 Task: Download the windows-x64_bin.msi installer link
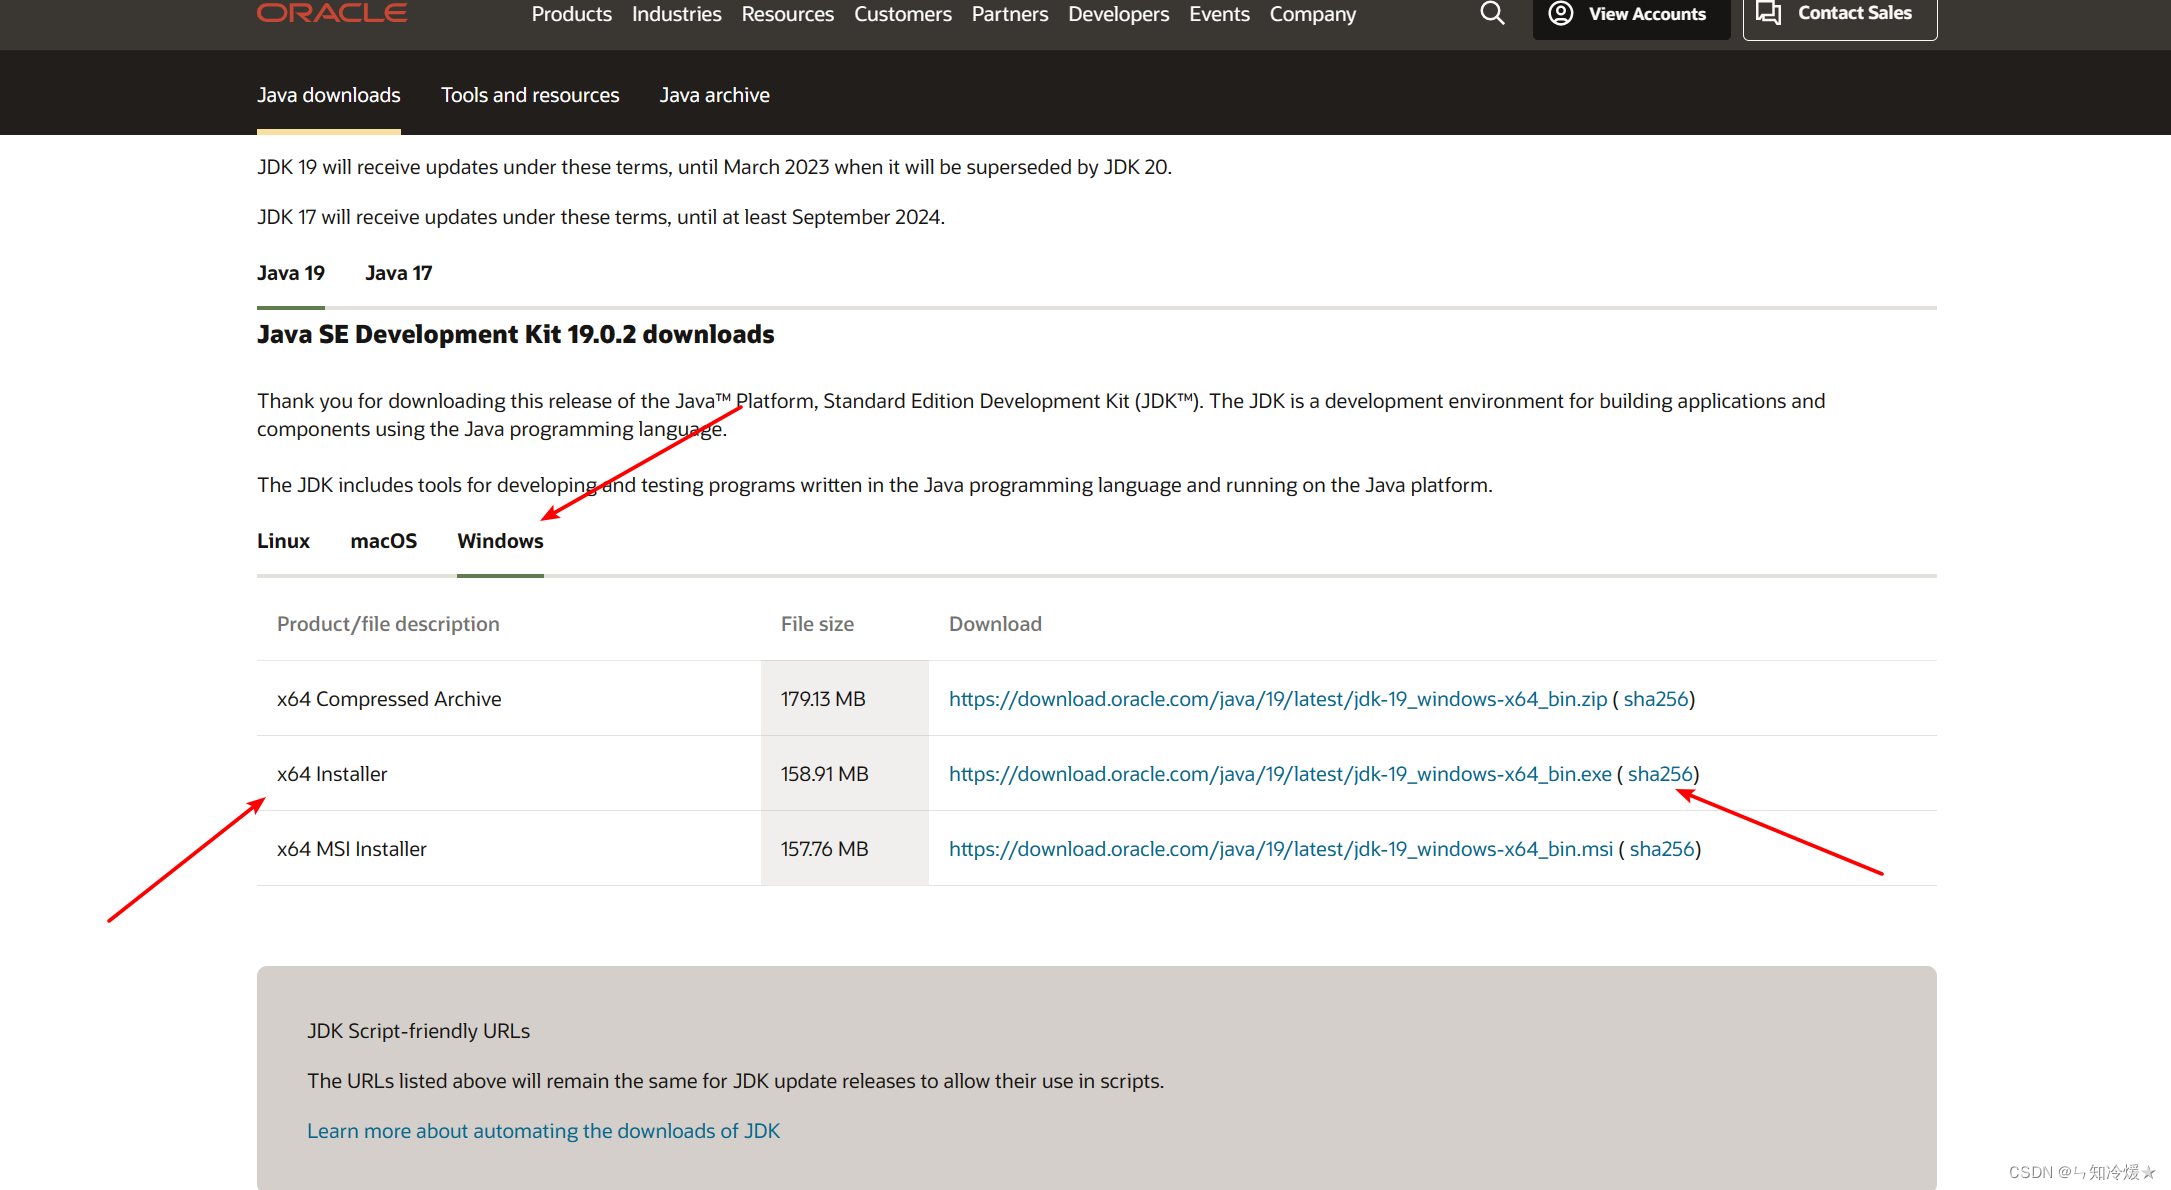click(x=1280, y=849)
